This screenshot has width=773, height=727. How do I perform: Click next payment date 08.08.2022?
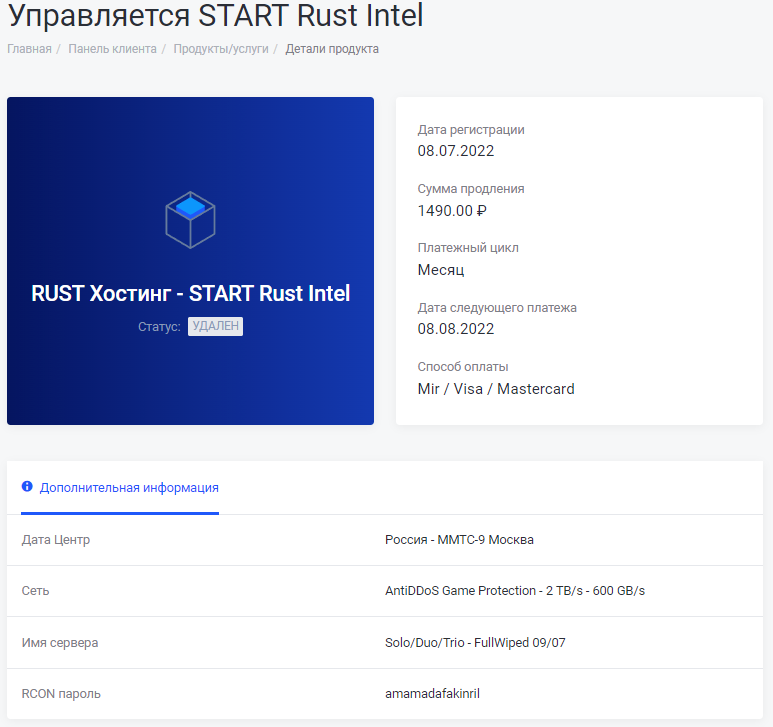point(456,328)
